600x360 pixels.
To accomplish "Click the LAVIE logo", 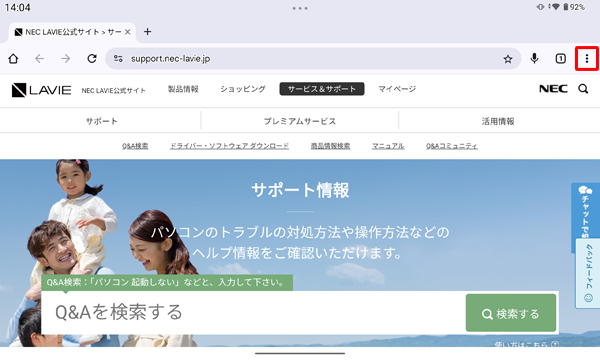I will (41, 90).
